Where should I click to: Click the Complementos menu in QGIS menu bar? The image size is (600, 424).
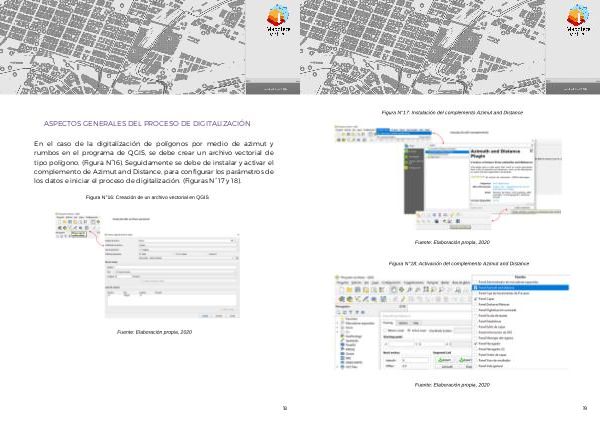[x=410, y=283]
